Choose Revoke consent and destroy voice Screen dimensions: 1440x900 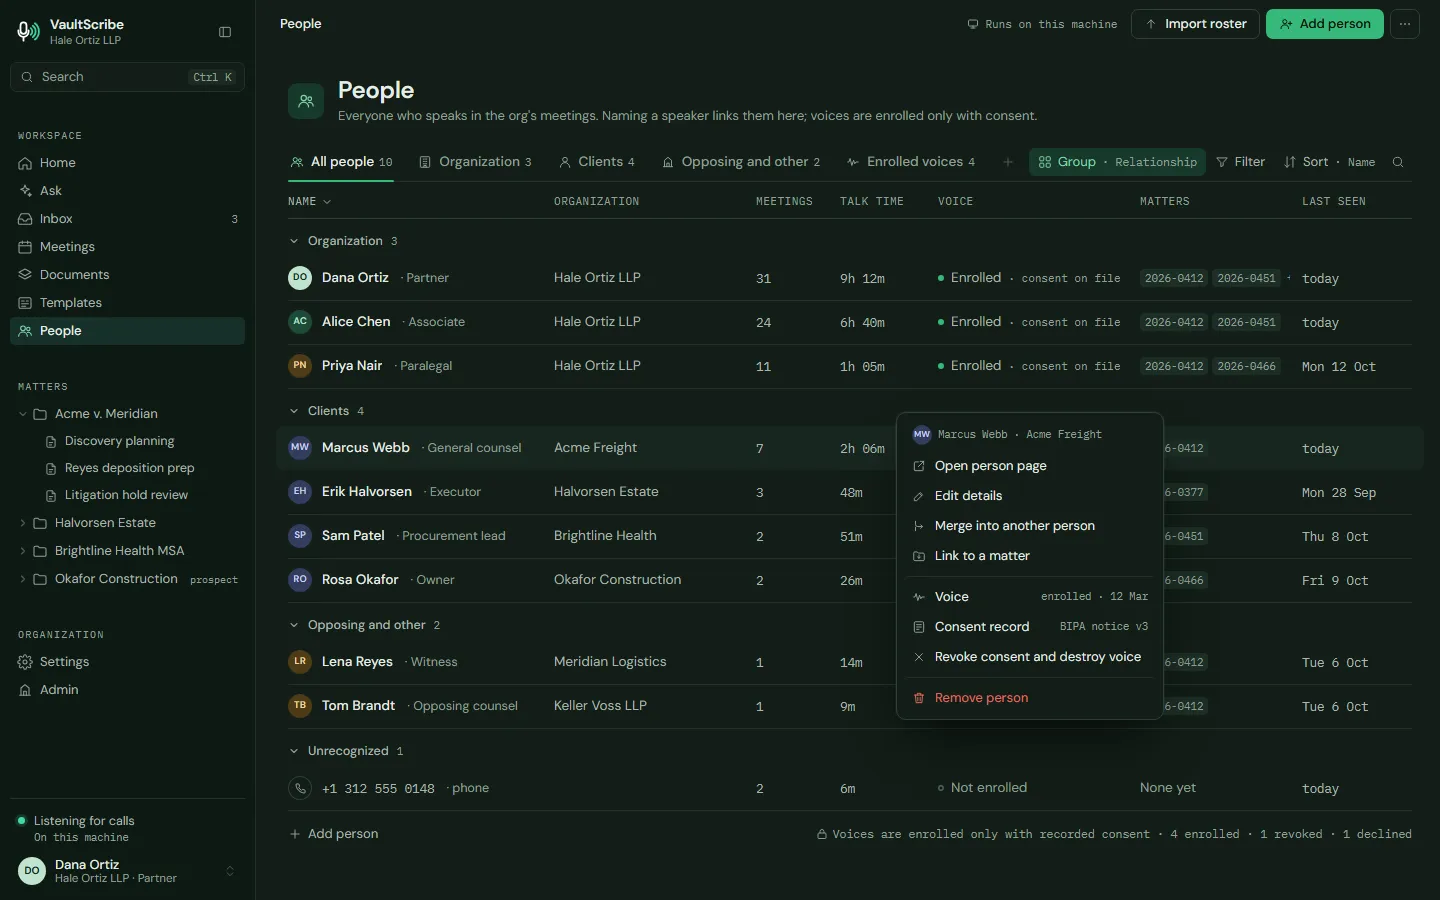click(1030, 657)
